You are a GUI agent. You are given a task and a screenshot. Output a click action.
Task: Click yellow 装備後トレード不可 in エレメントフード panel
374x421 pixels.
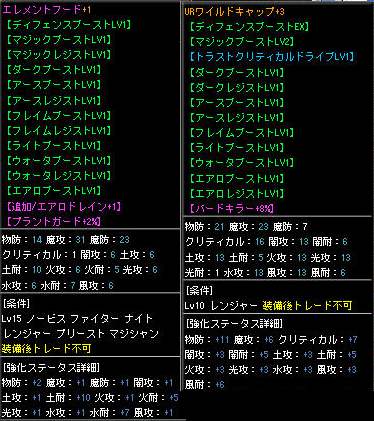[46, 348]
